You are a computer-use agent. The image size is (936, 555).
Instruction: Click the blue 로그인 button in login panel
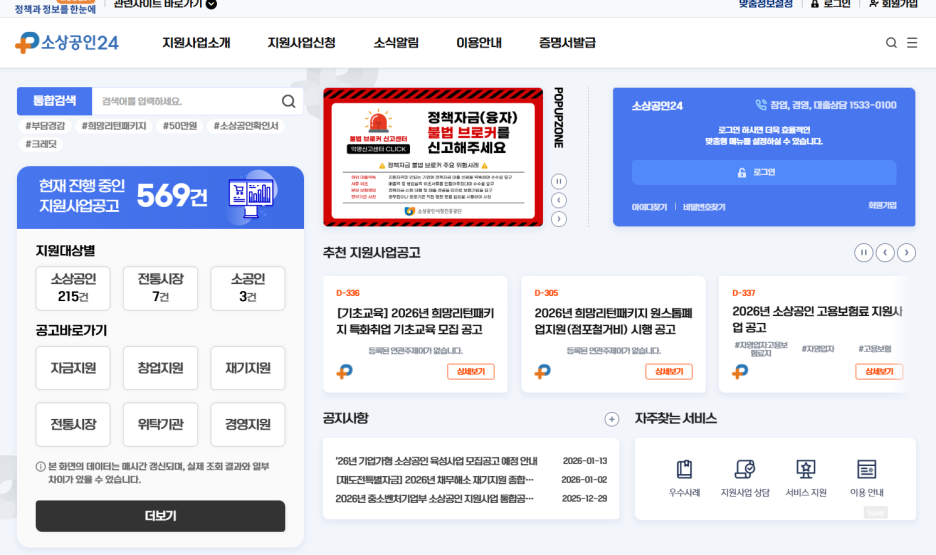tap(764, 172)
